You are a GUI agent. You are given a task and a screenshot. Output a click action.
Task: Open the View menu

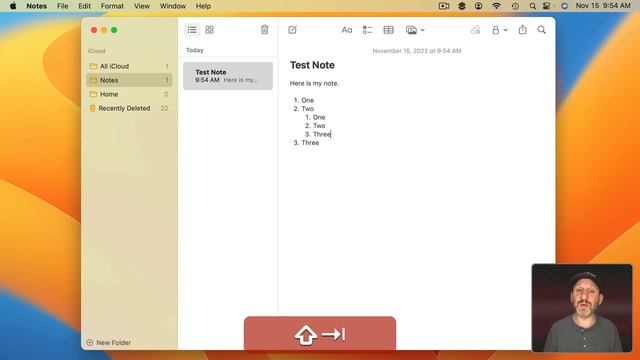[142, 6]
